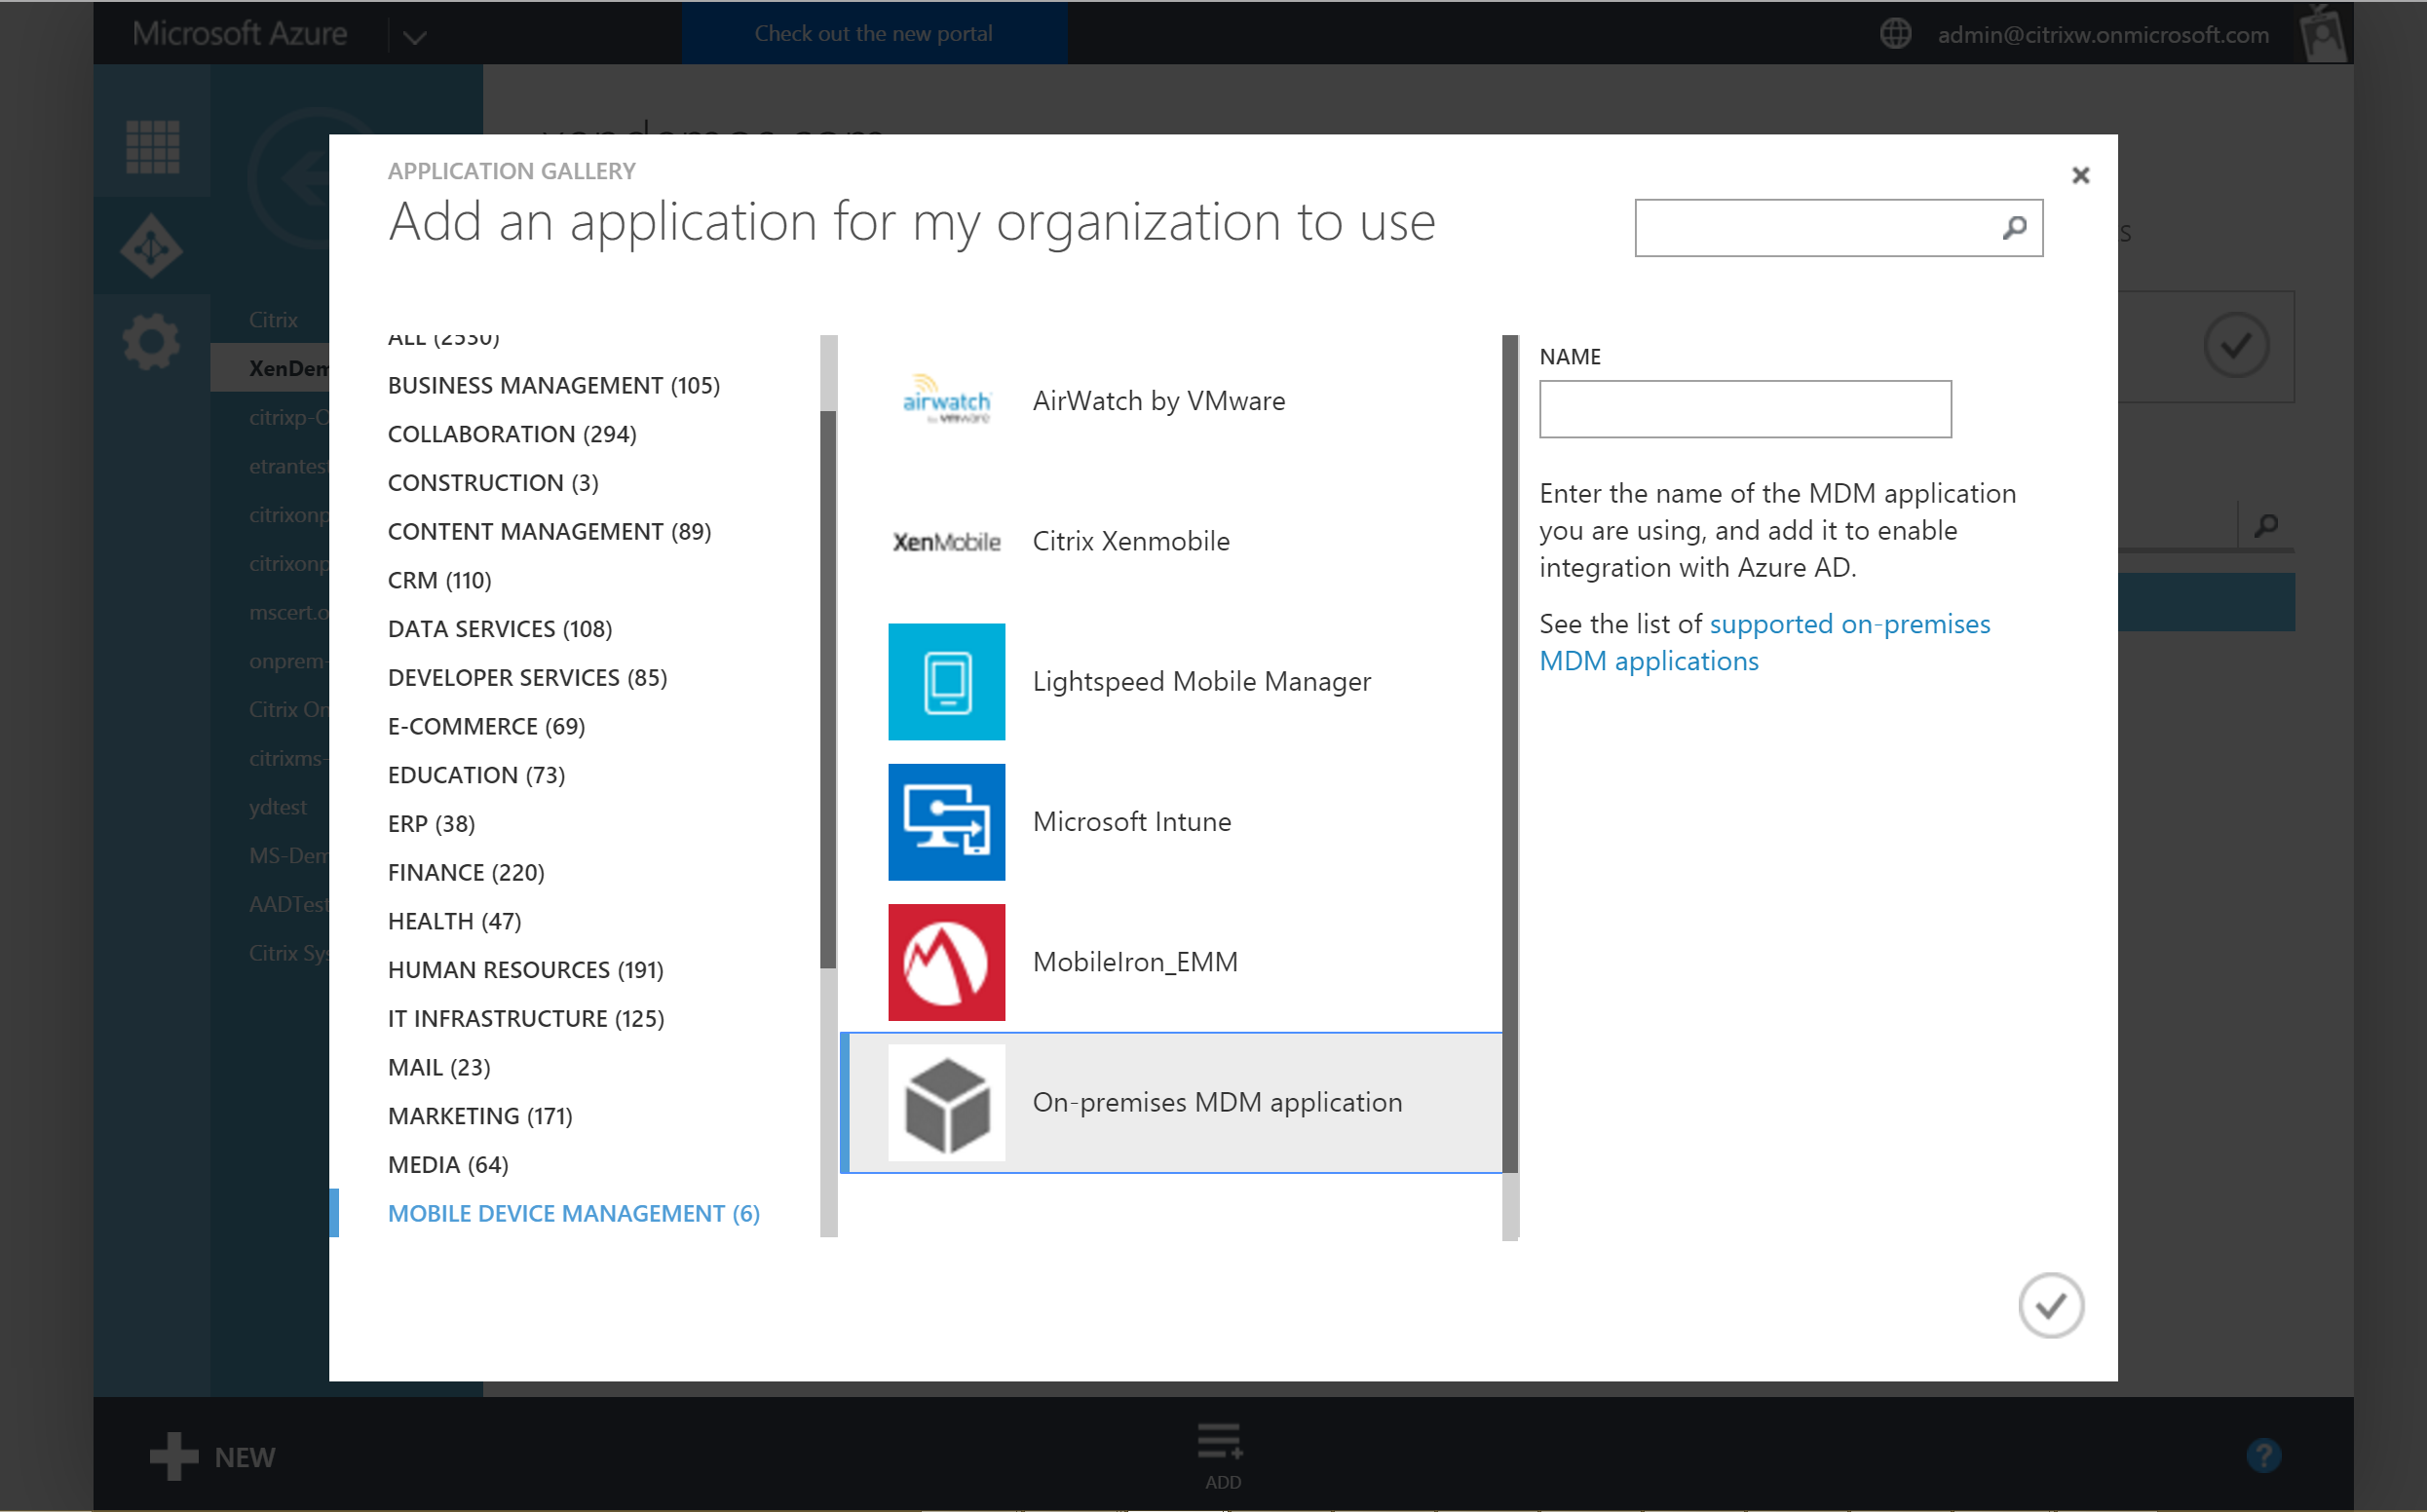Open the Collaboration (294) category

[511, 434]
